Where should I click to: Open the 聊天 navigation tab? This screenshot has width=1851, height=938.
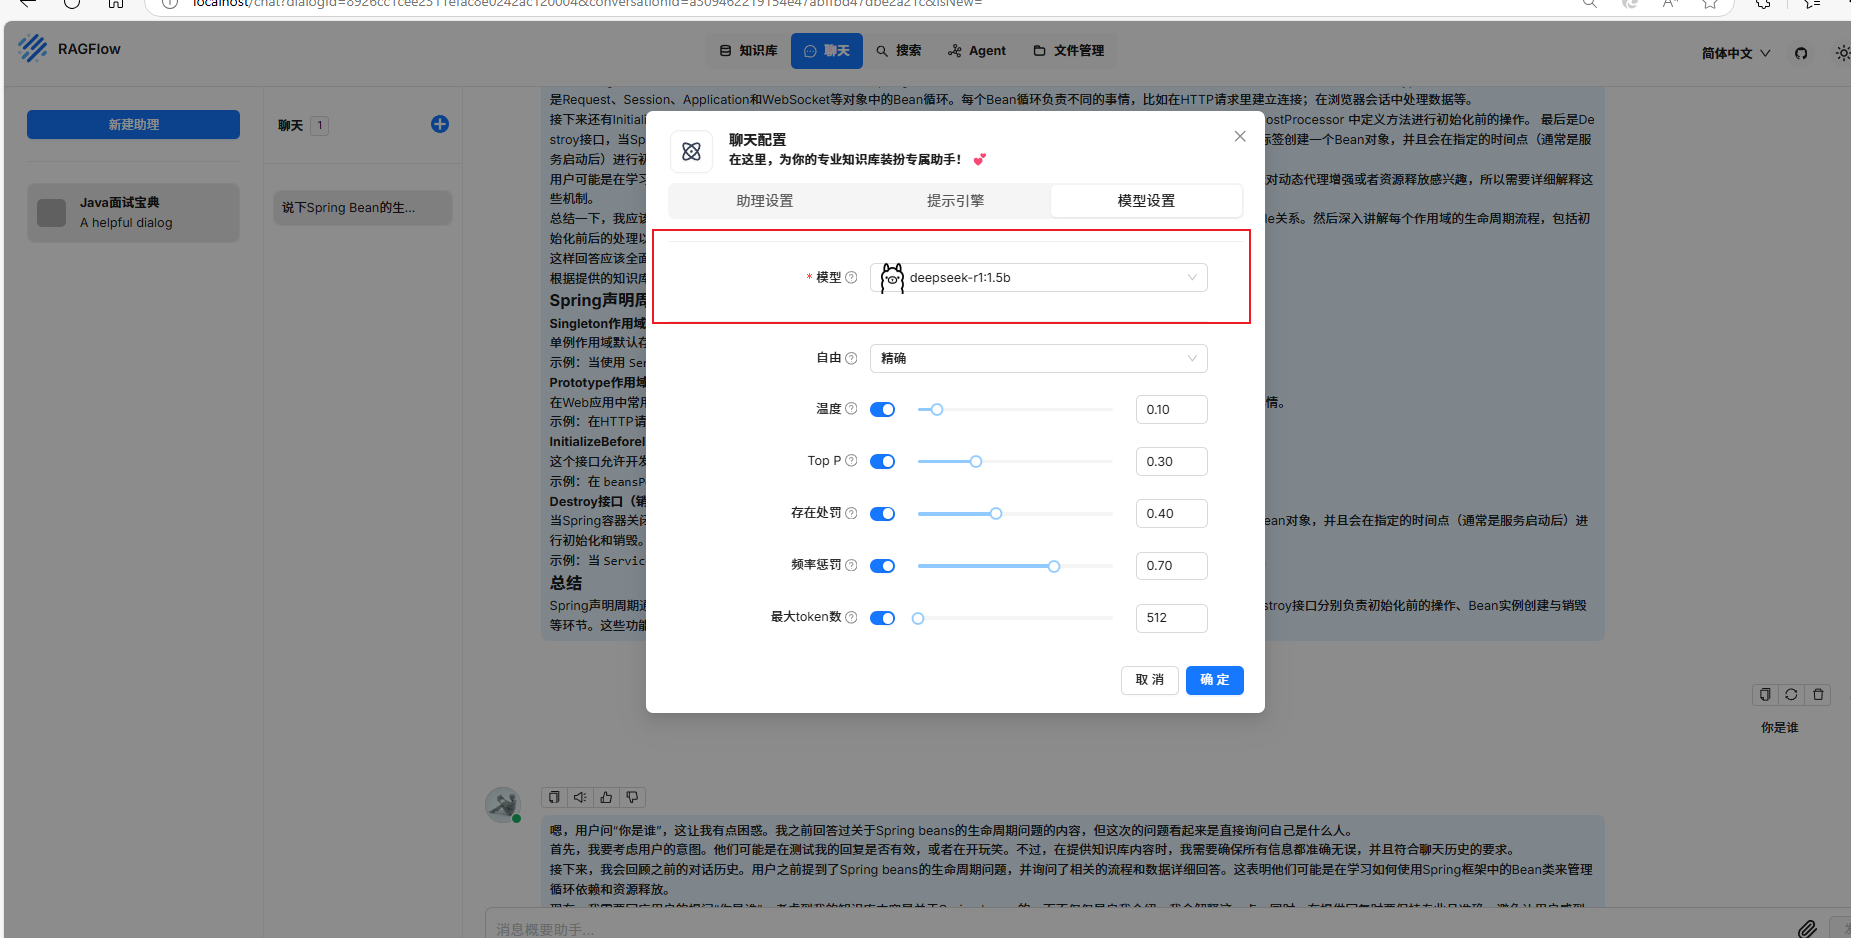827,51
